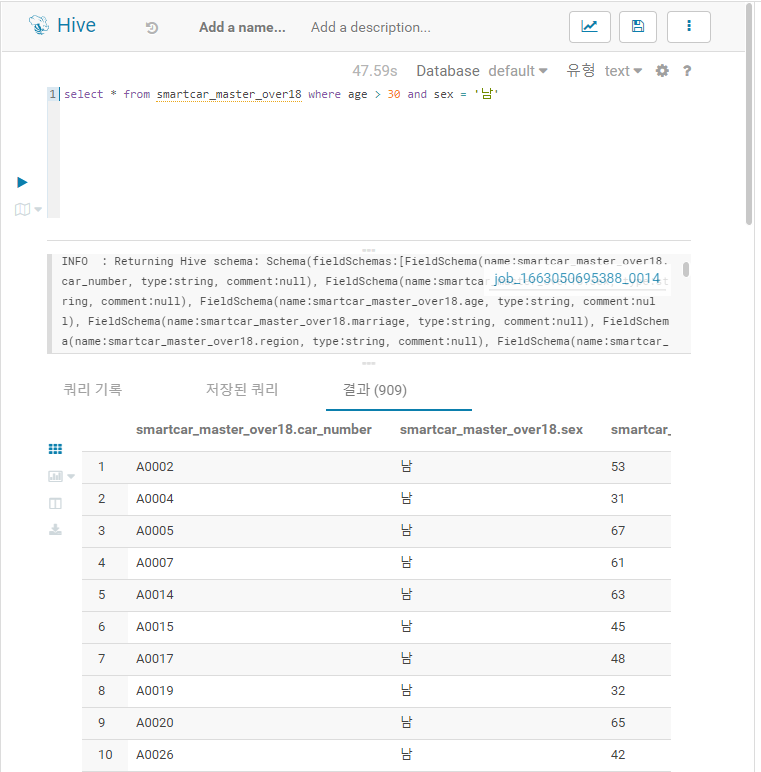Screen dimensions: 761x772
Task: Sort by smartcar_master_over18.sex column header
Action: pyautogui.click(x=491, y=430)
